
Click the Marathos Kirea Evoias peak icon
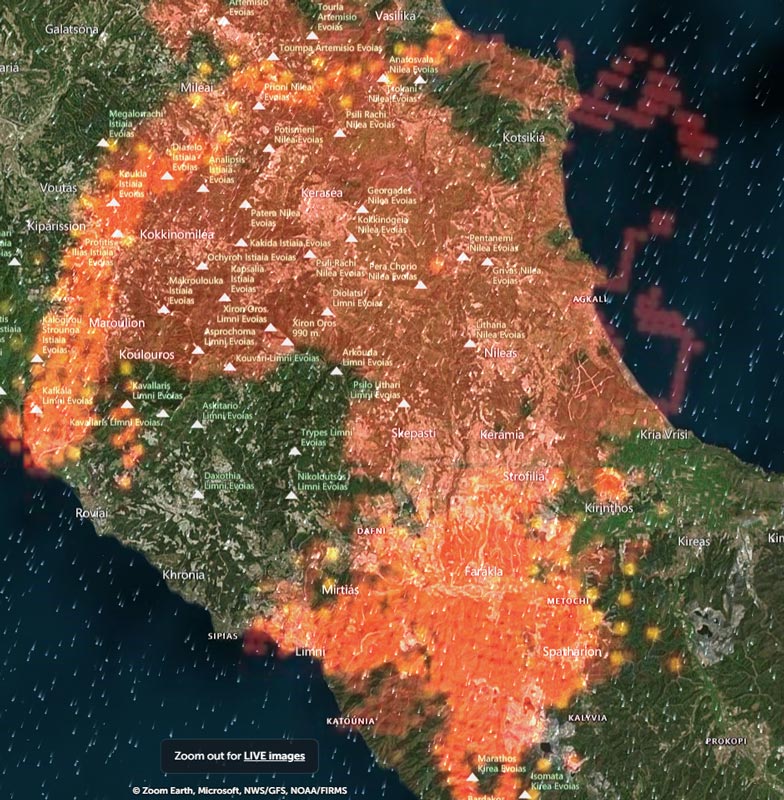pos(471,776)
